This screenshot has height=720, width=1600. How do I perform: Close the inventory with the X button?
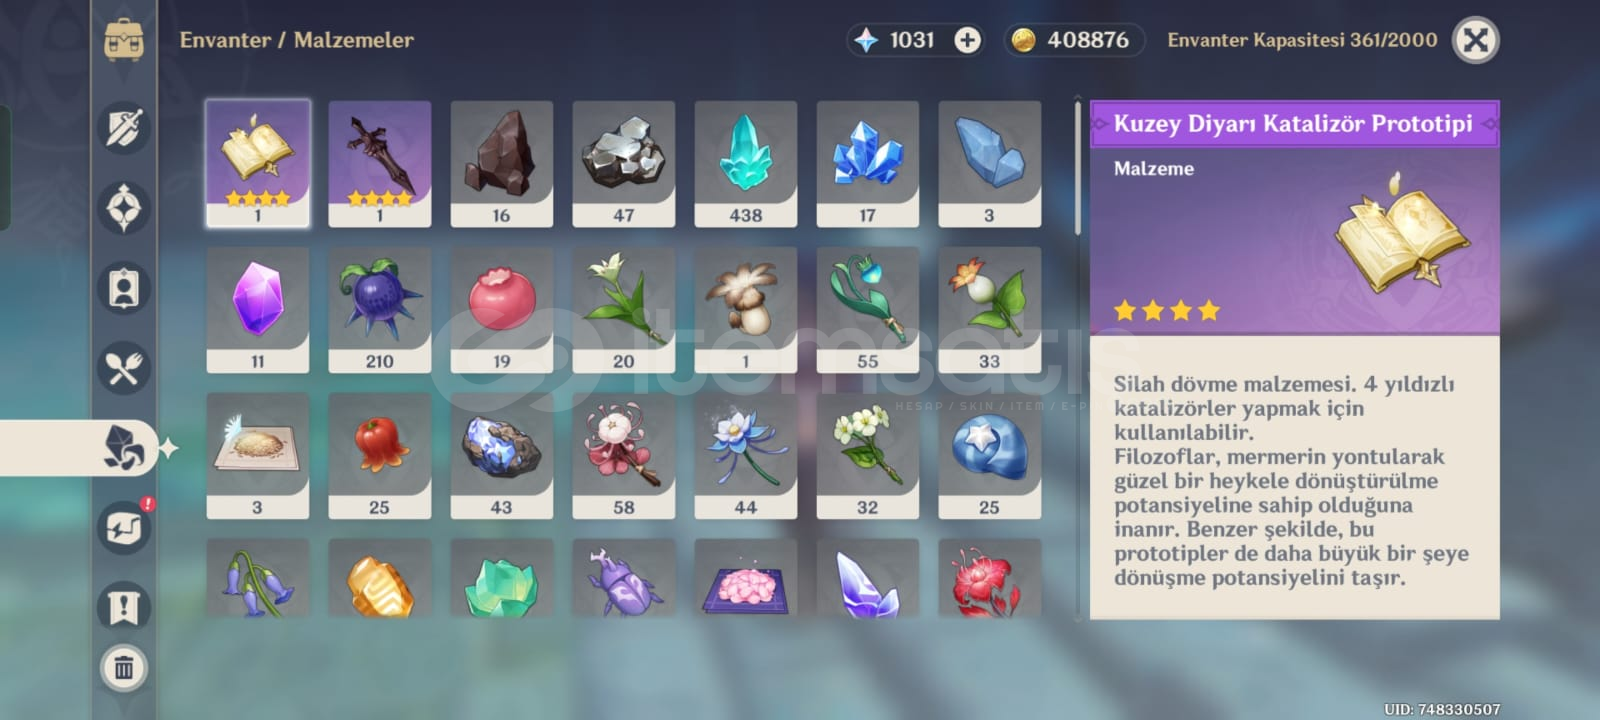coord(1475,40)
